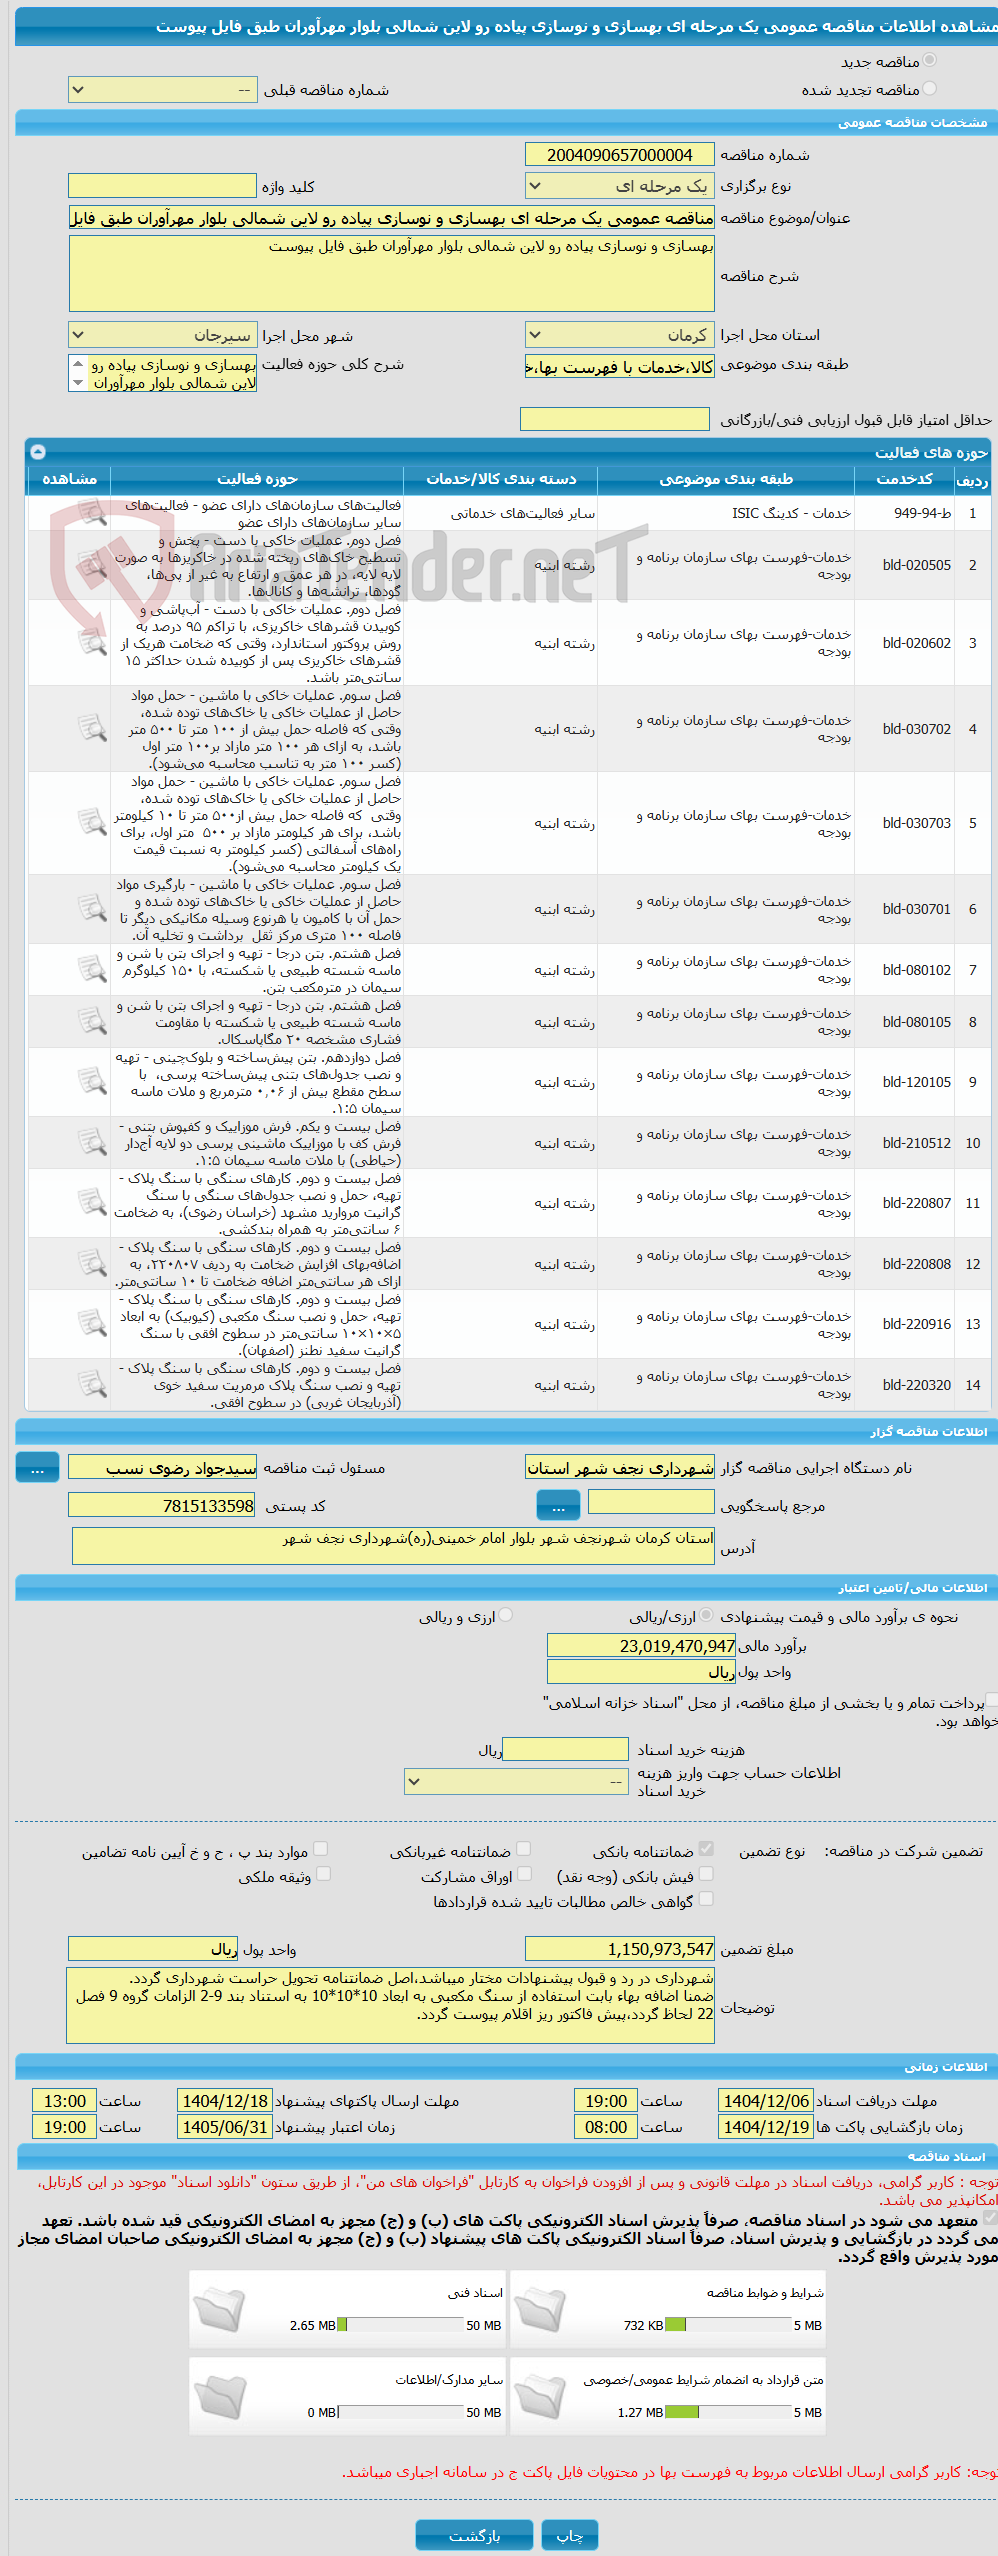Sort by دسته بندی کالا/خدمات column header
Viewport: 998px width, 2556px height.
(x=501, y=479)
